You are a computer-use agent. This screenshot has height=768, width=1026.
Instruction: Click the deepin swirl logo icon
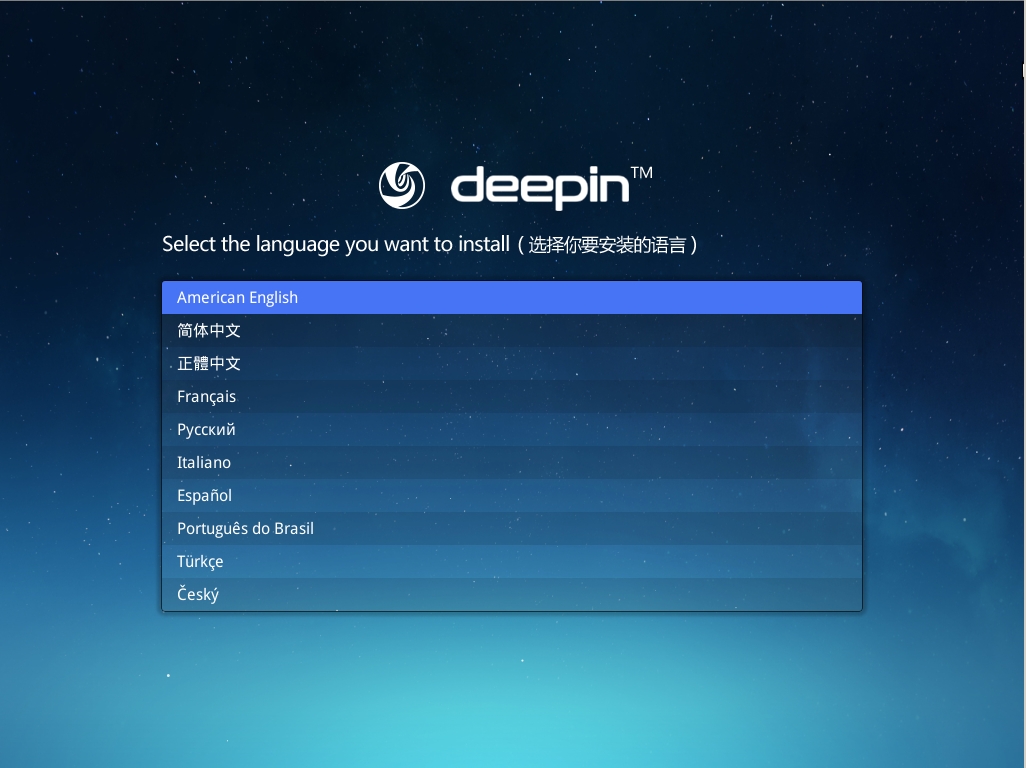pos(402,186)
